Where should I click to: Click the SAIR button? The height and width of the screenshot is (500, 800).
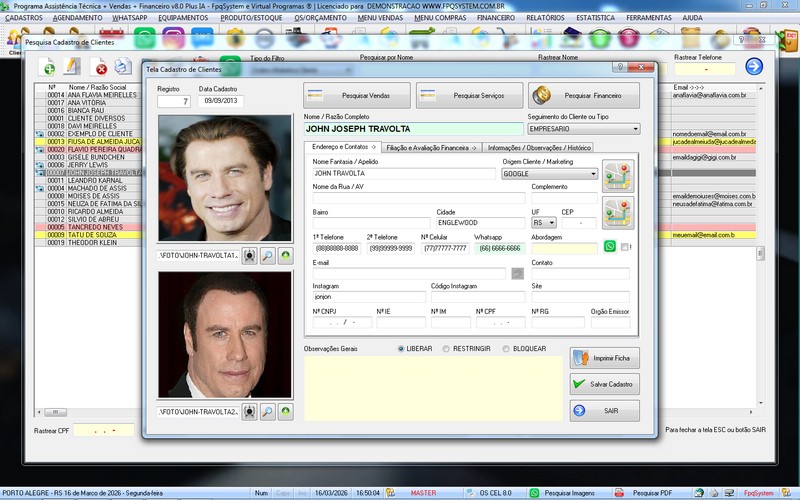click(605, 411)
